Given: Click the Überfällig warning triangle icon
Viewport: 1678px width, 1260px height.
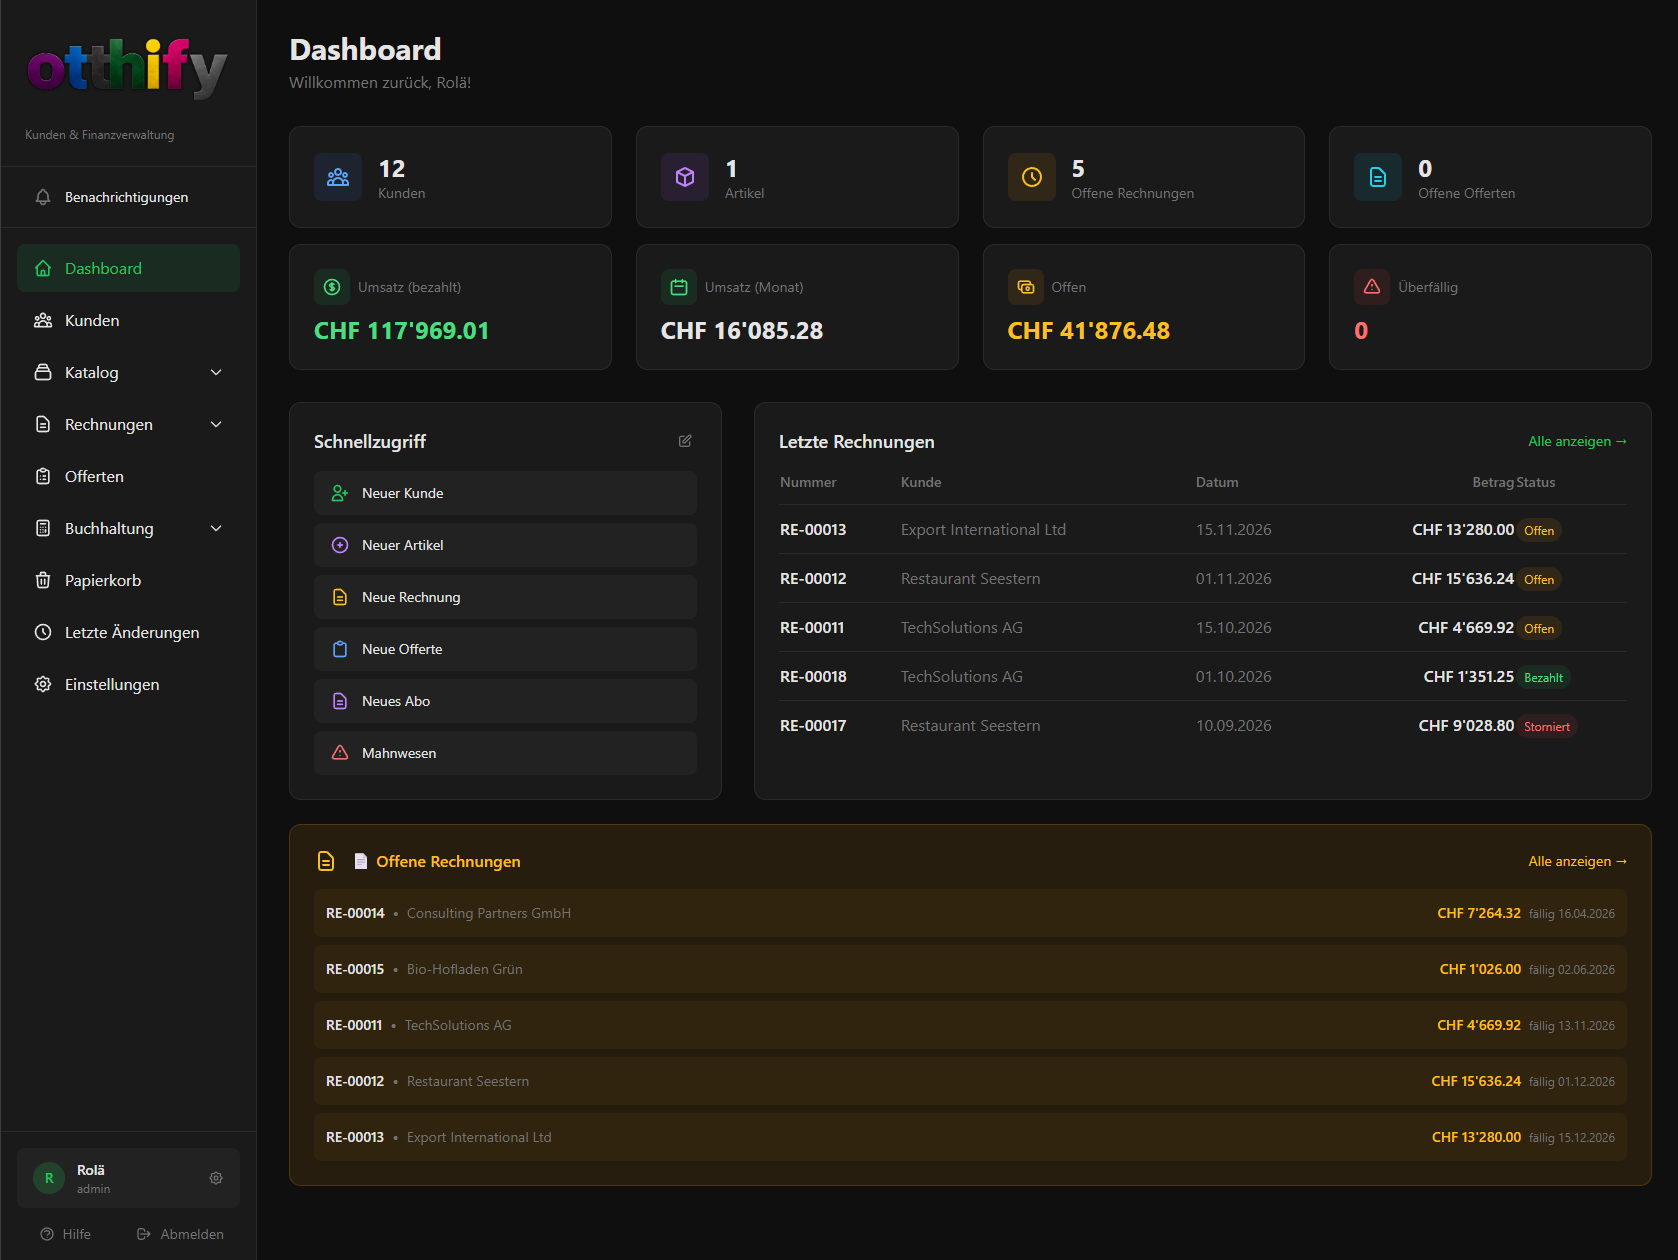Looking at the screenshot, I should tap(1372, 287).
